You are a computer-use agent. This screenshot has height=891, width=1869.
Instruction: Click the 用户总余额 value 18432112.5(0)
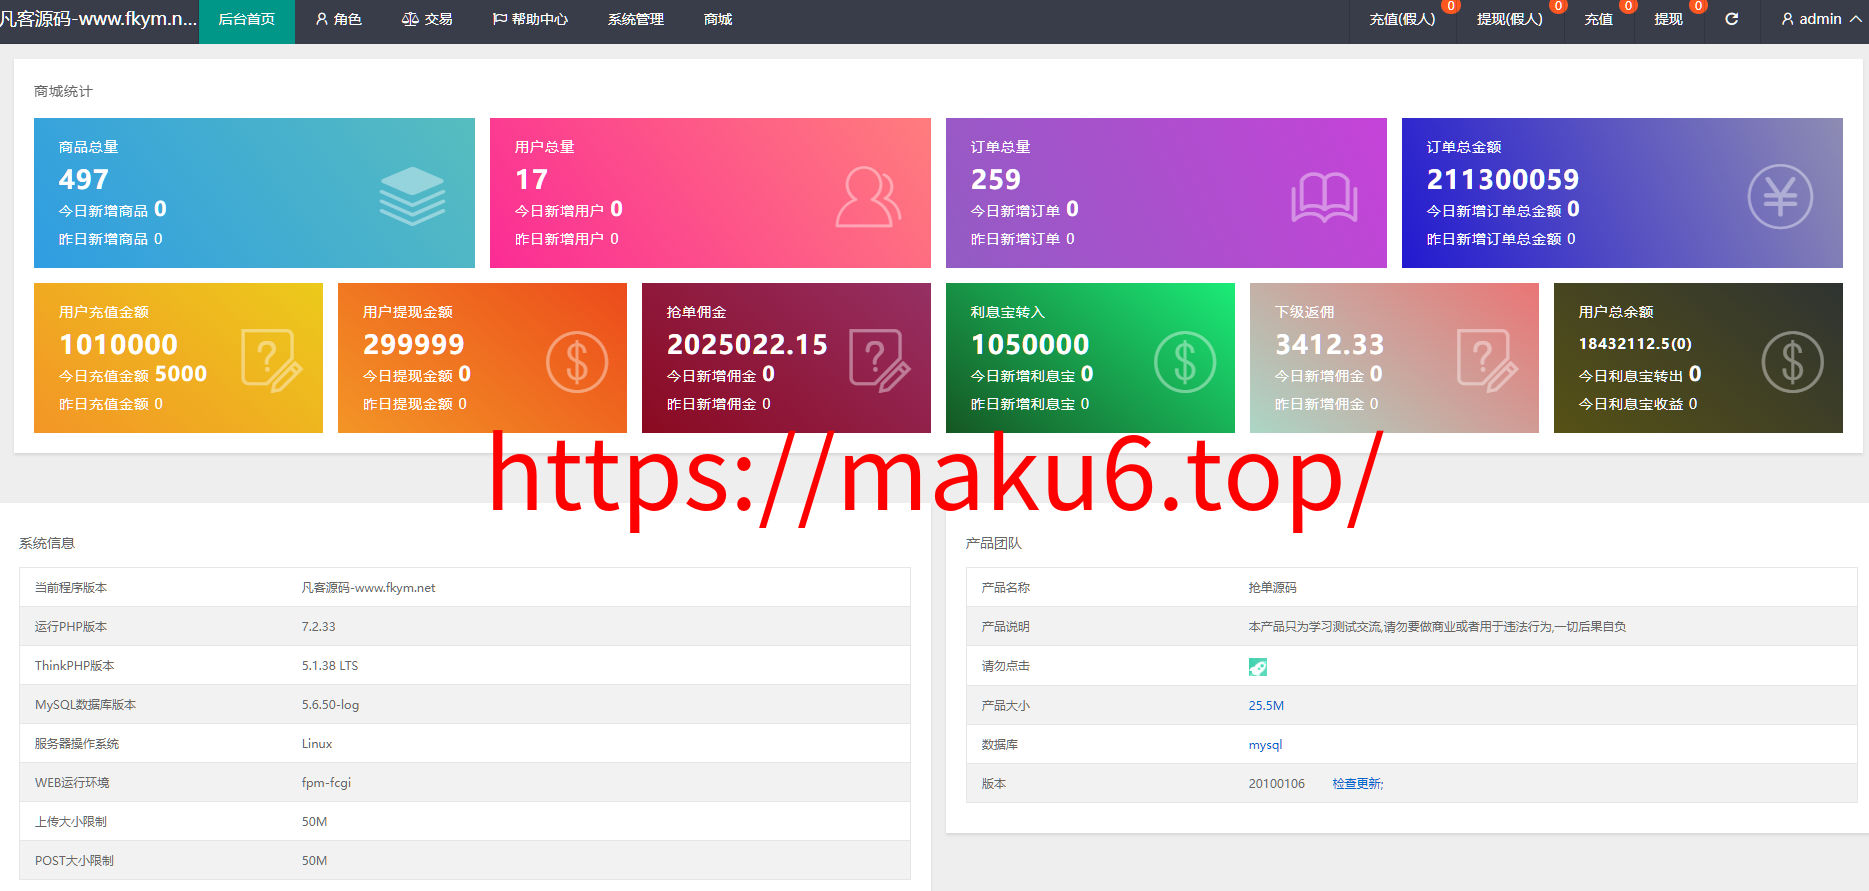1635,343
